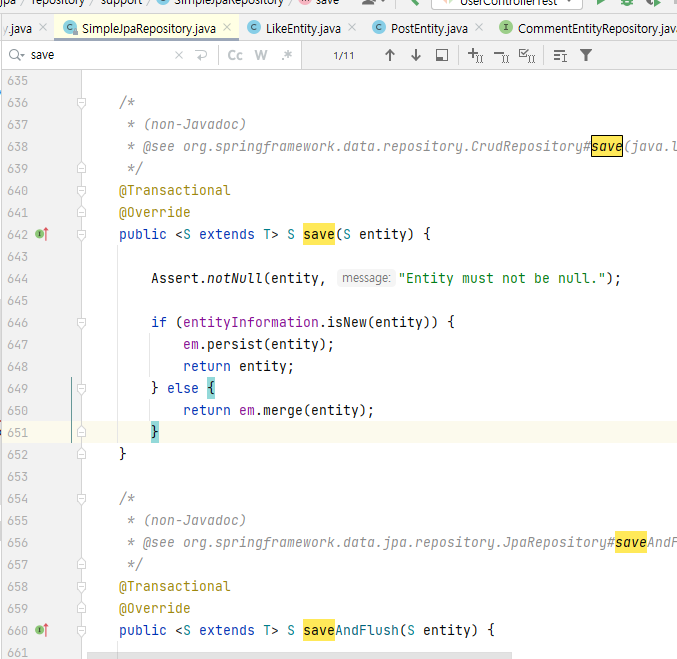
Task: Click the overridden method gutter icon at line 642
Action: (41, 234)
